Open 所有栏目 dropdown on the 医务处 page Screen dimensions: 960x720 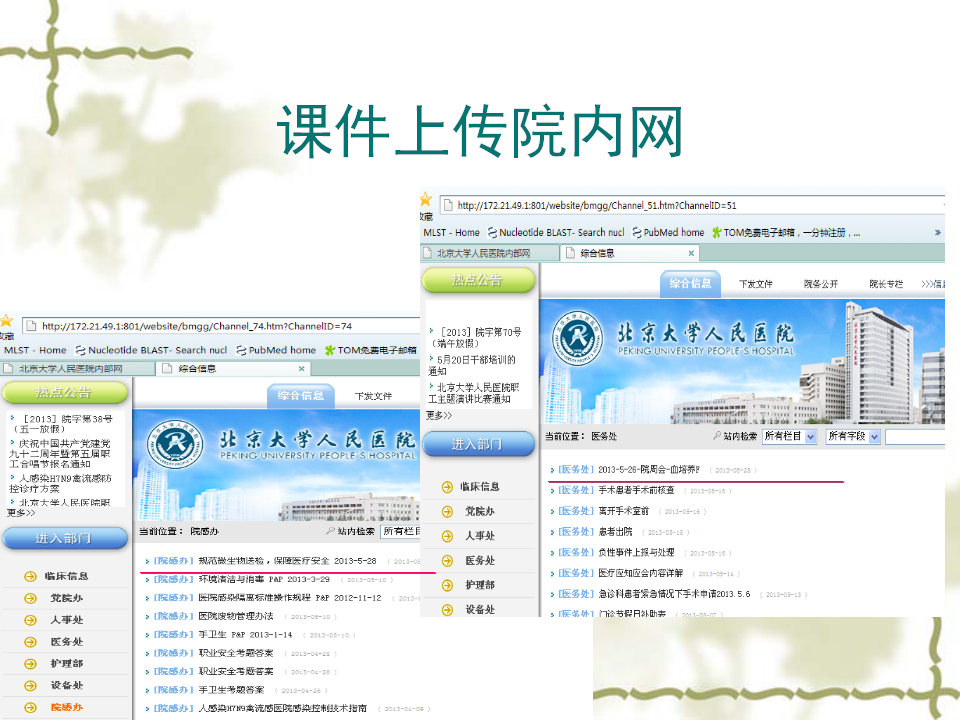click(x=790, y=437)
